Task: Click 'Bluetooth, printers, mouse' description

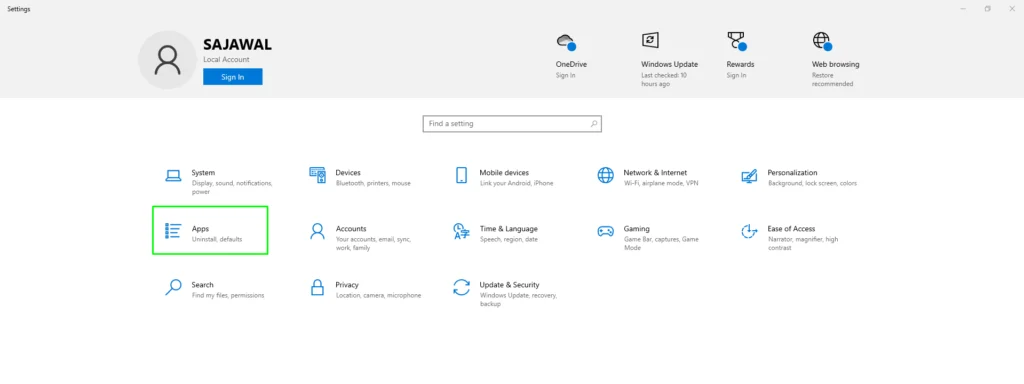Action: click(x=373, y=184)
